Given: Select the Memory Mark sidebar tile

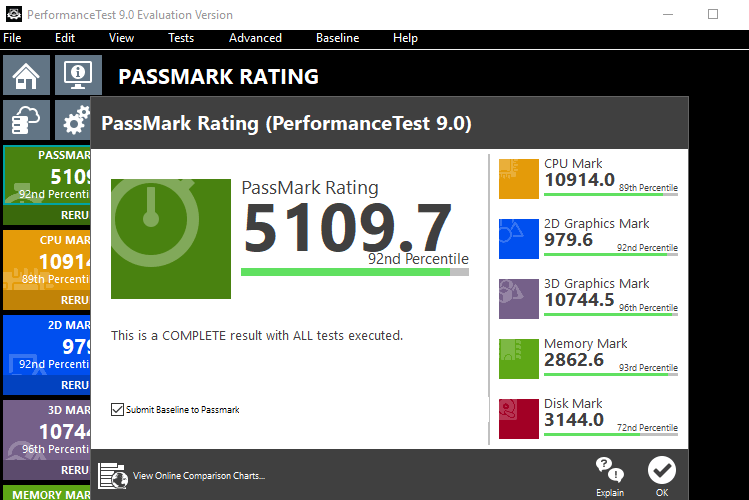Looking at the screenshot, I should click(47, 493).
